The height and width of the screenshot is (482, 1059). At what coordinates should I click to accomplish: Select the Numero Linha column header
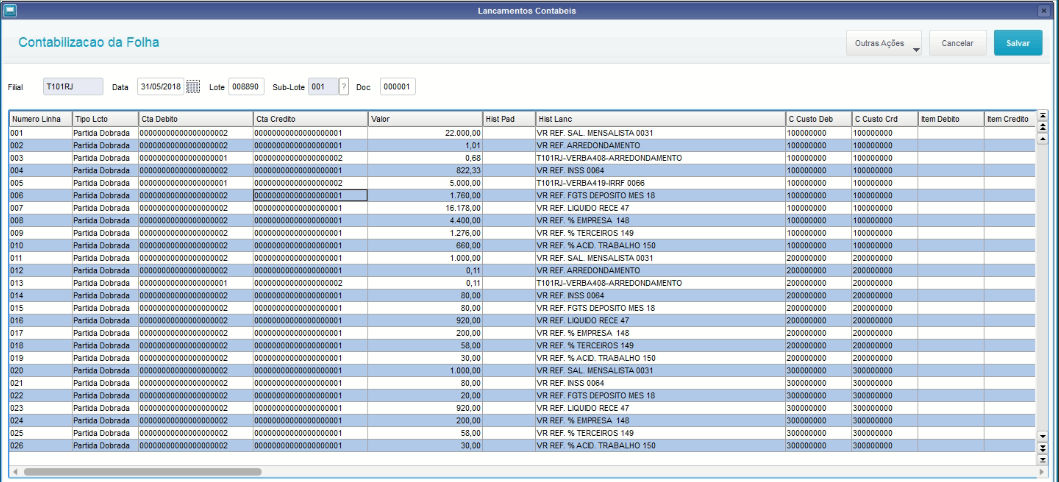(41, 119)
